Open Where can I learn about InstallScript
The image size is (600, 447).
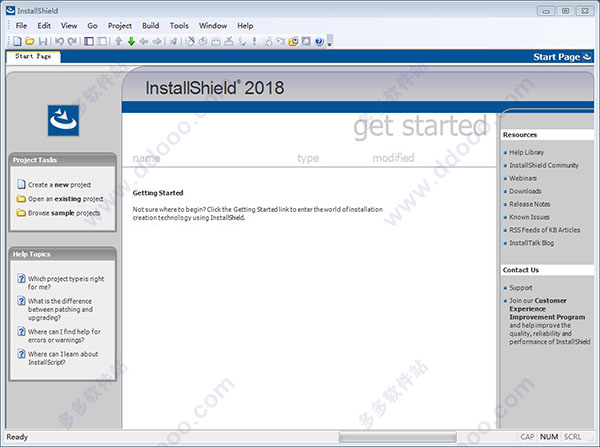click(x=63, y=358)
